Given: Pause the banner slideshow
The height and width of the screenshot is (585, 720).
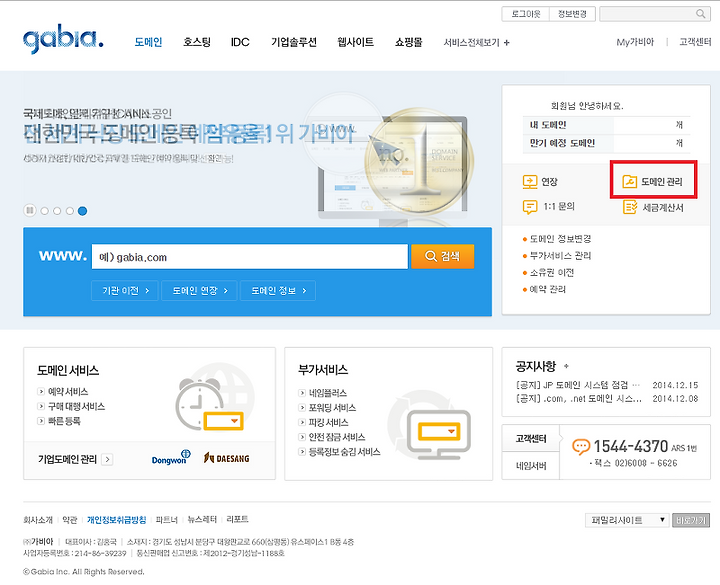Looking at the screenshot, I should coord(30,210).
